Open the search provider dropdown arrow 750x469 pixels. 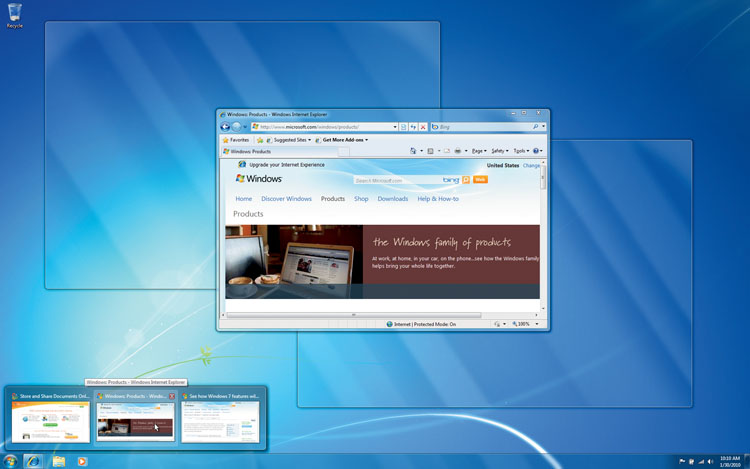(543, 127)
